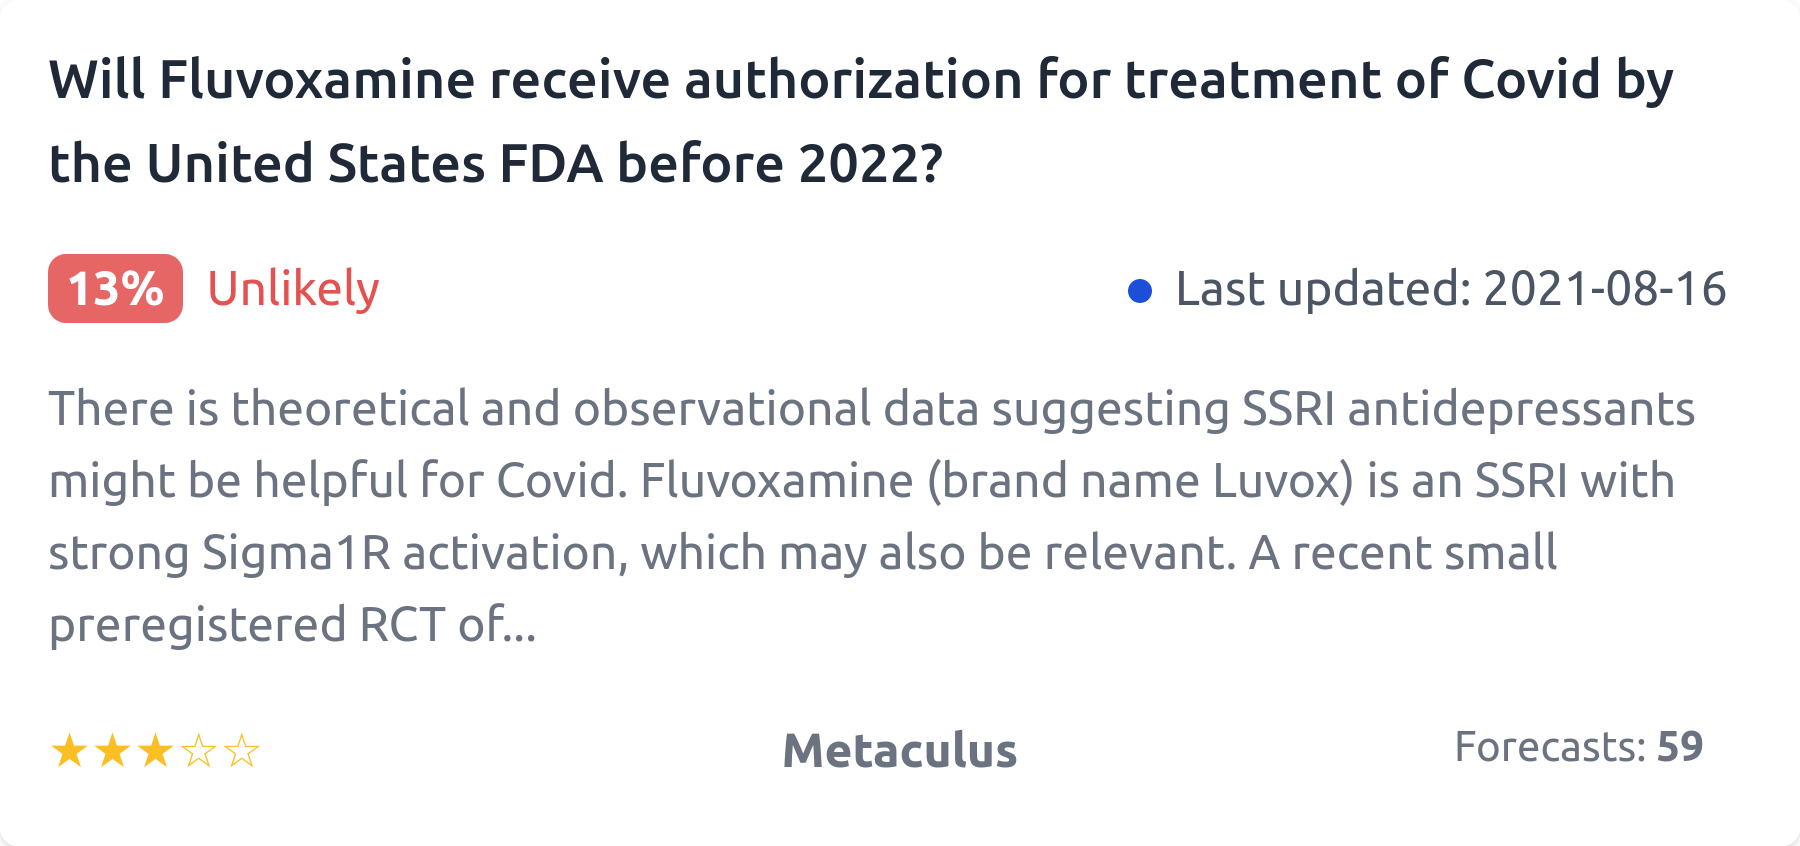This screenshot has height=846, width=1800.
Task: Click the "Forecasts:" label
Action: click(x=1549, y=747)
